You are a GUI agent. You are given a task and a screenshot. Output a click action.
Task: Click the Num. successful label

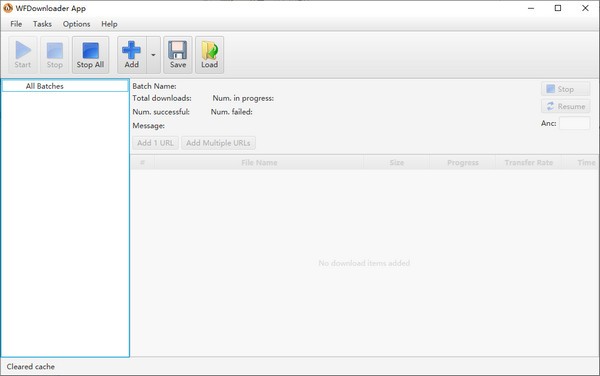[161, 112]
